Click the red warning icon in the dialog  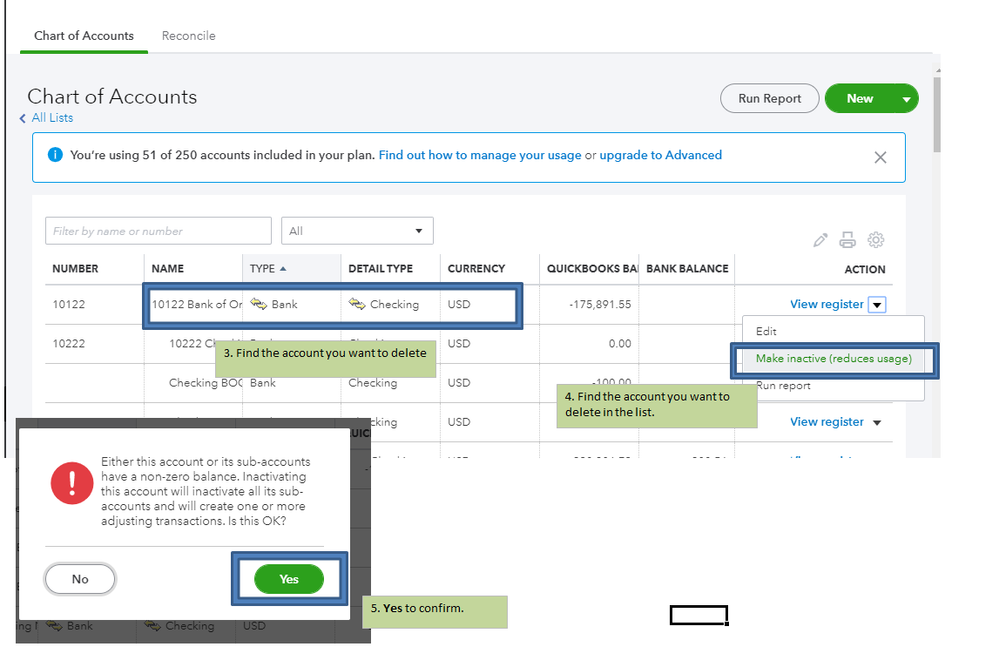(x=72, y=483)
